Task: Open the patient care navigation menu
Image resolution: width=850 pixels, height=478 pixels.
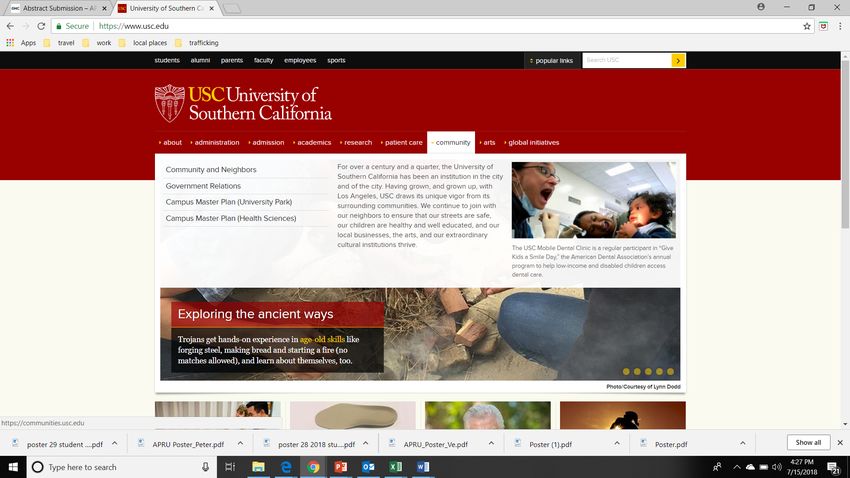Action: pos(402,143)
